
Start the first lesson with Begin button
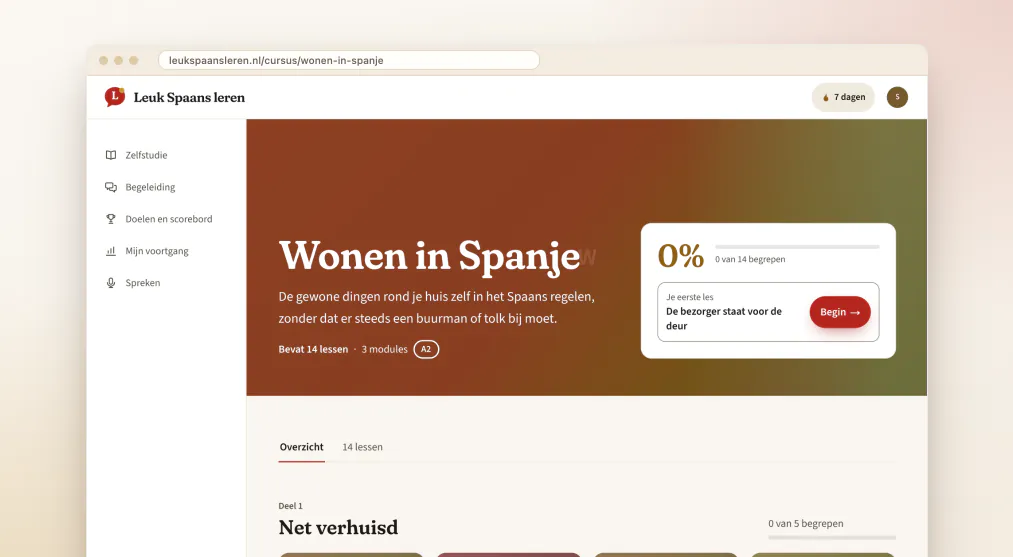pyautogui.click(x=840, y=312)
